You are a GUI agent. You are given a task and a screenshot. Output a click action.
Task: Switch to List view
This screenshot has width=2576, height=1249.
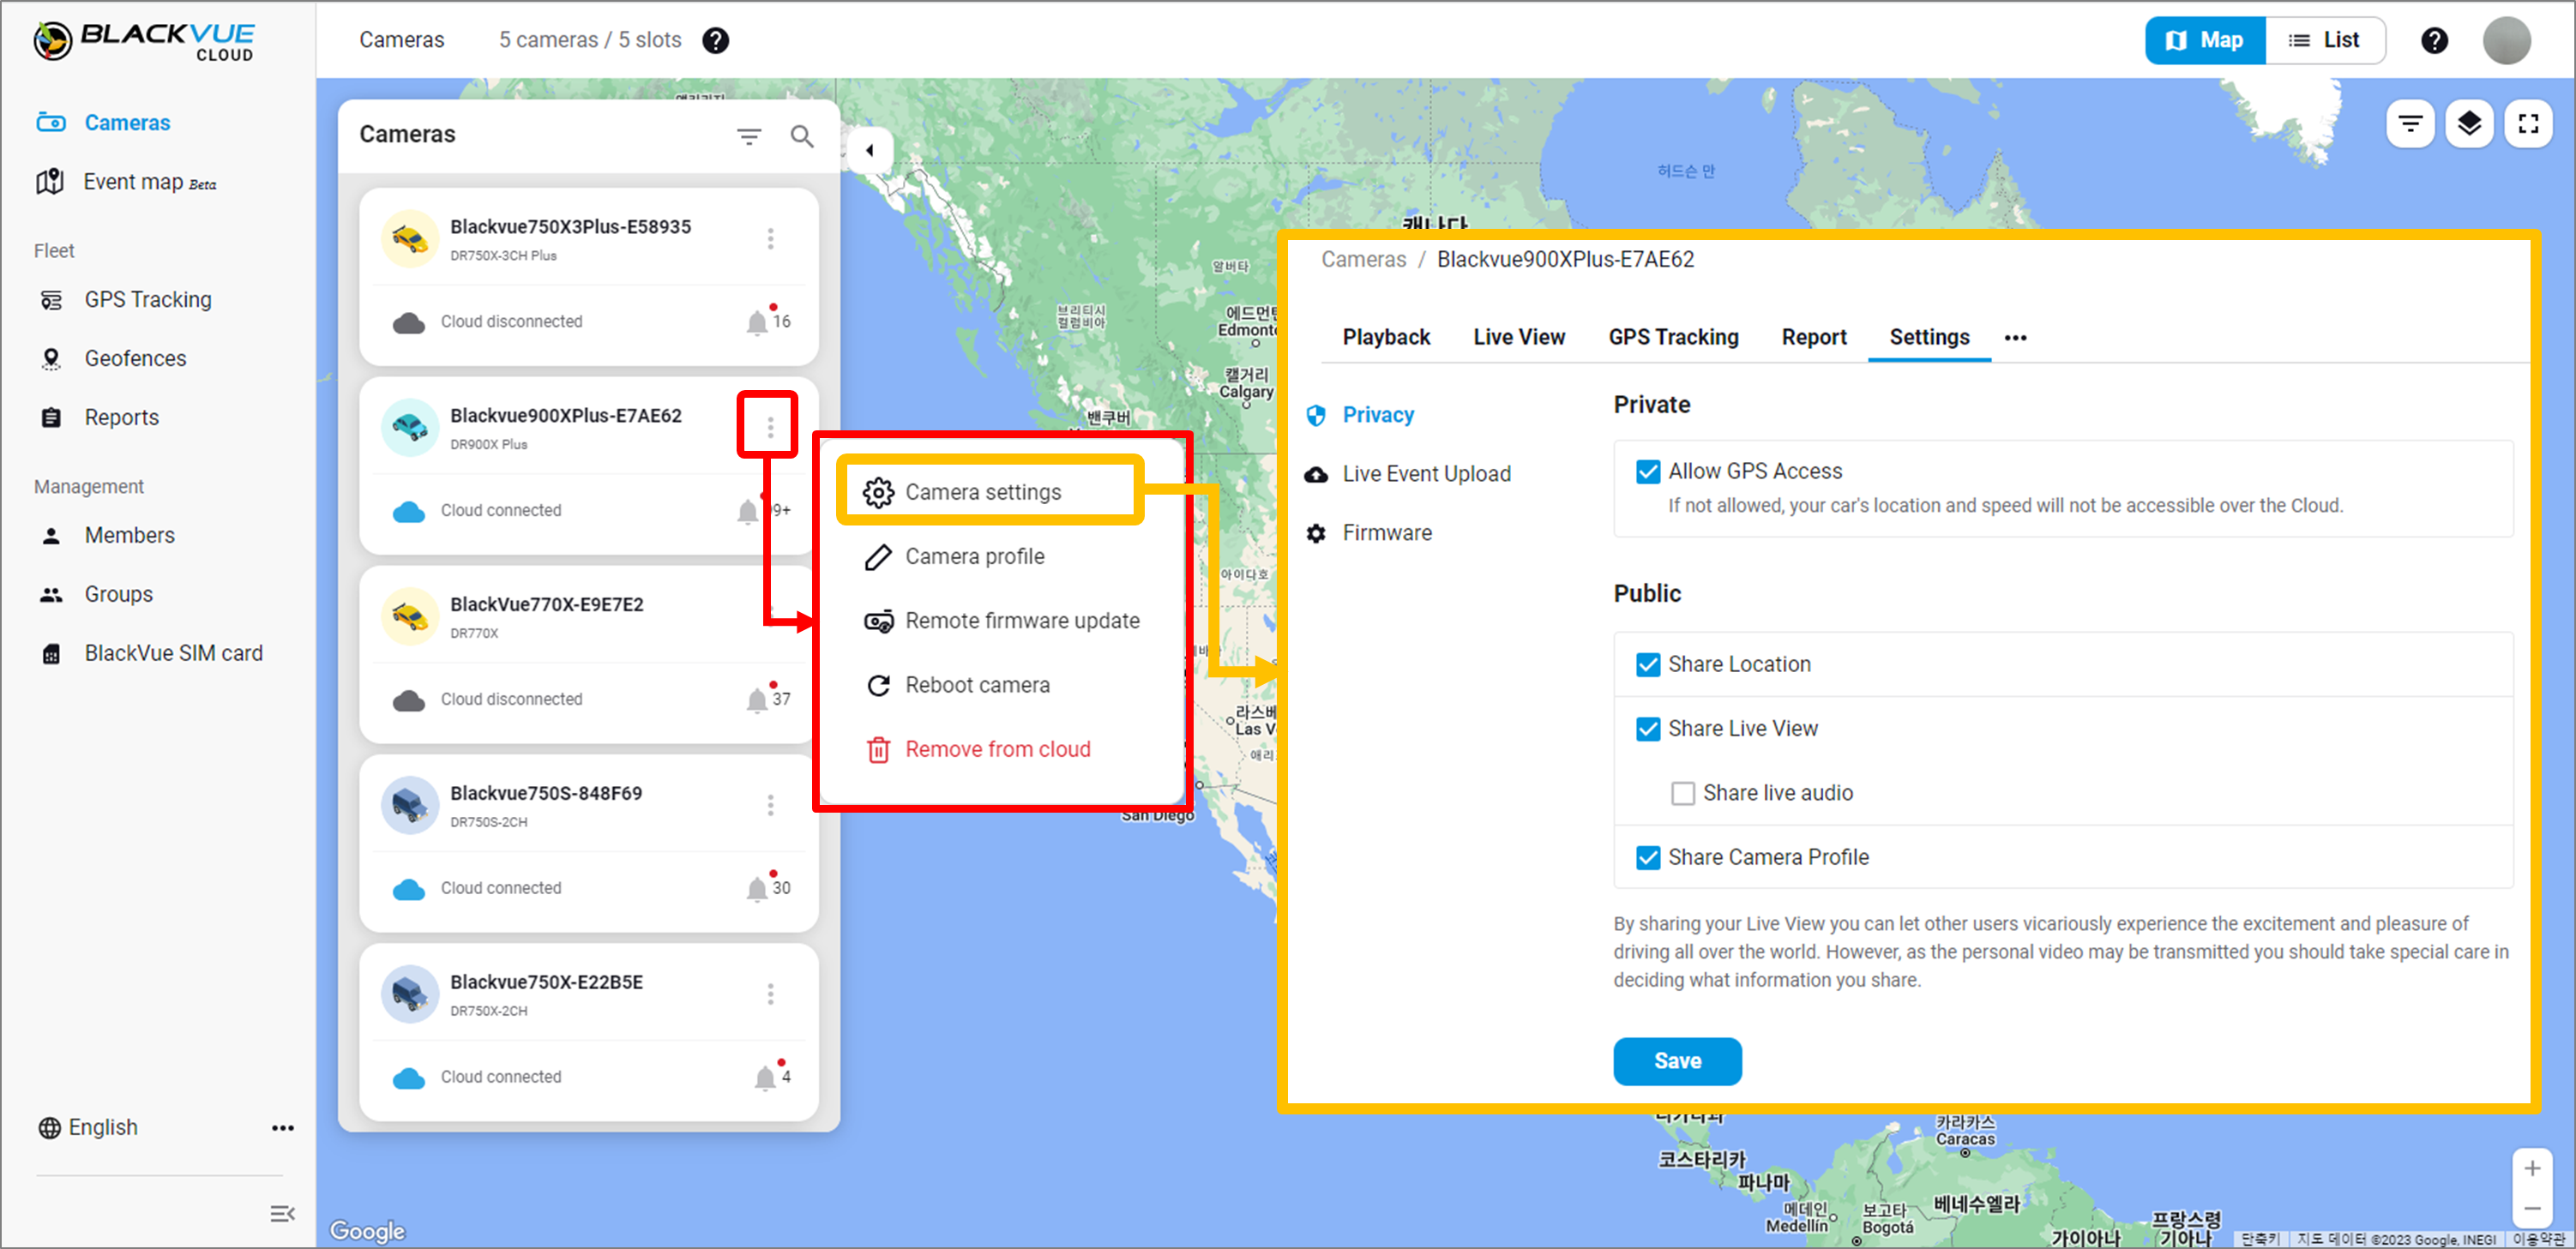pos(2324,40)
